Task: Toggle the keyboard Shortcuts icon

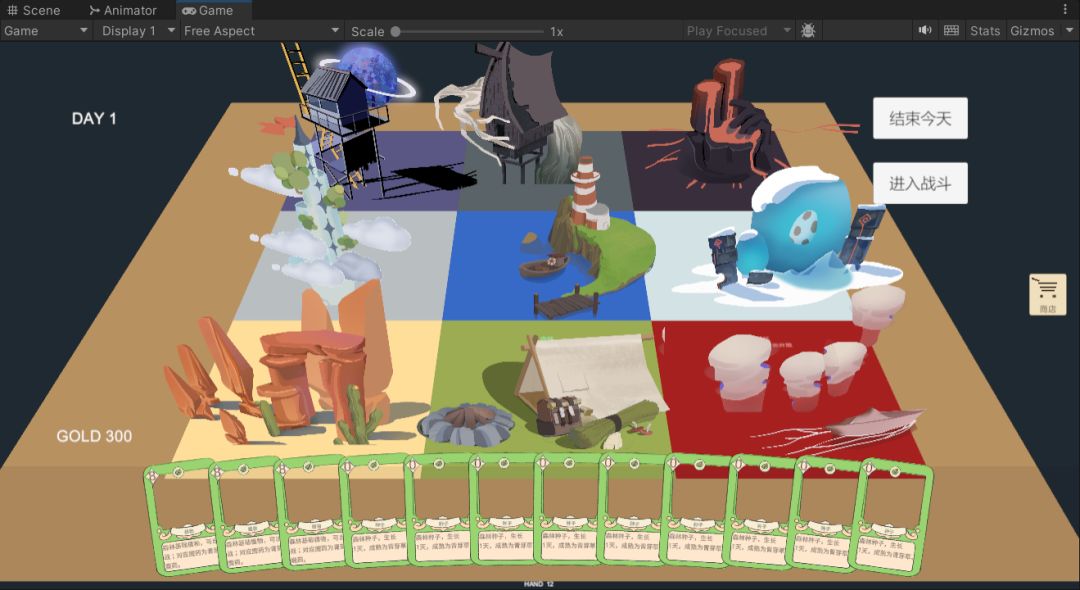Action: point(951,30)
